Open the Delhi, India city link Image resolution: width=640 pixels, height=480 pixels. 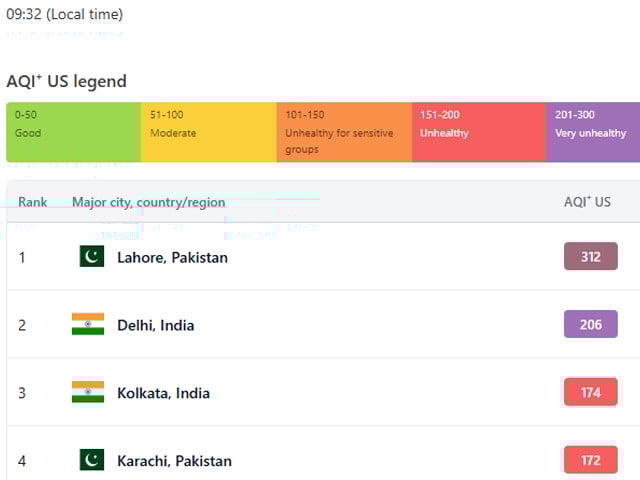click(x=155, y=325)
